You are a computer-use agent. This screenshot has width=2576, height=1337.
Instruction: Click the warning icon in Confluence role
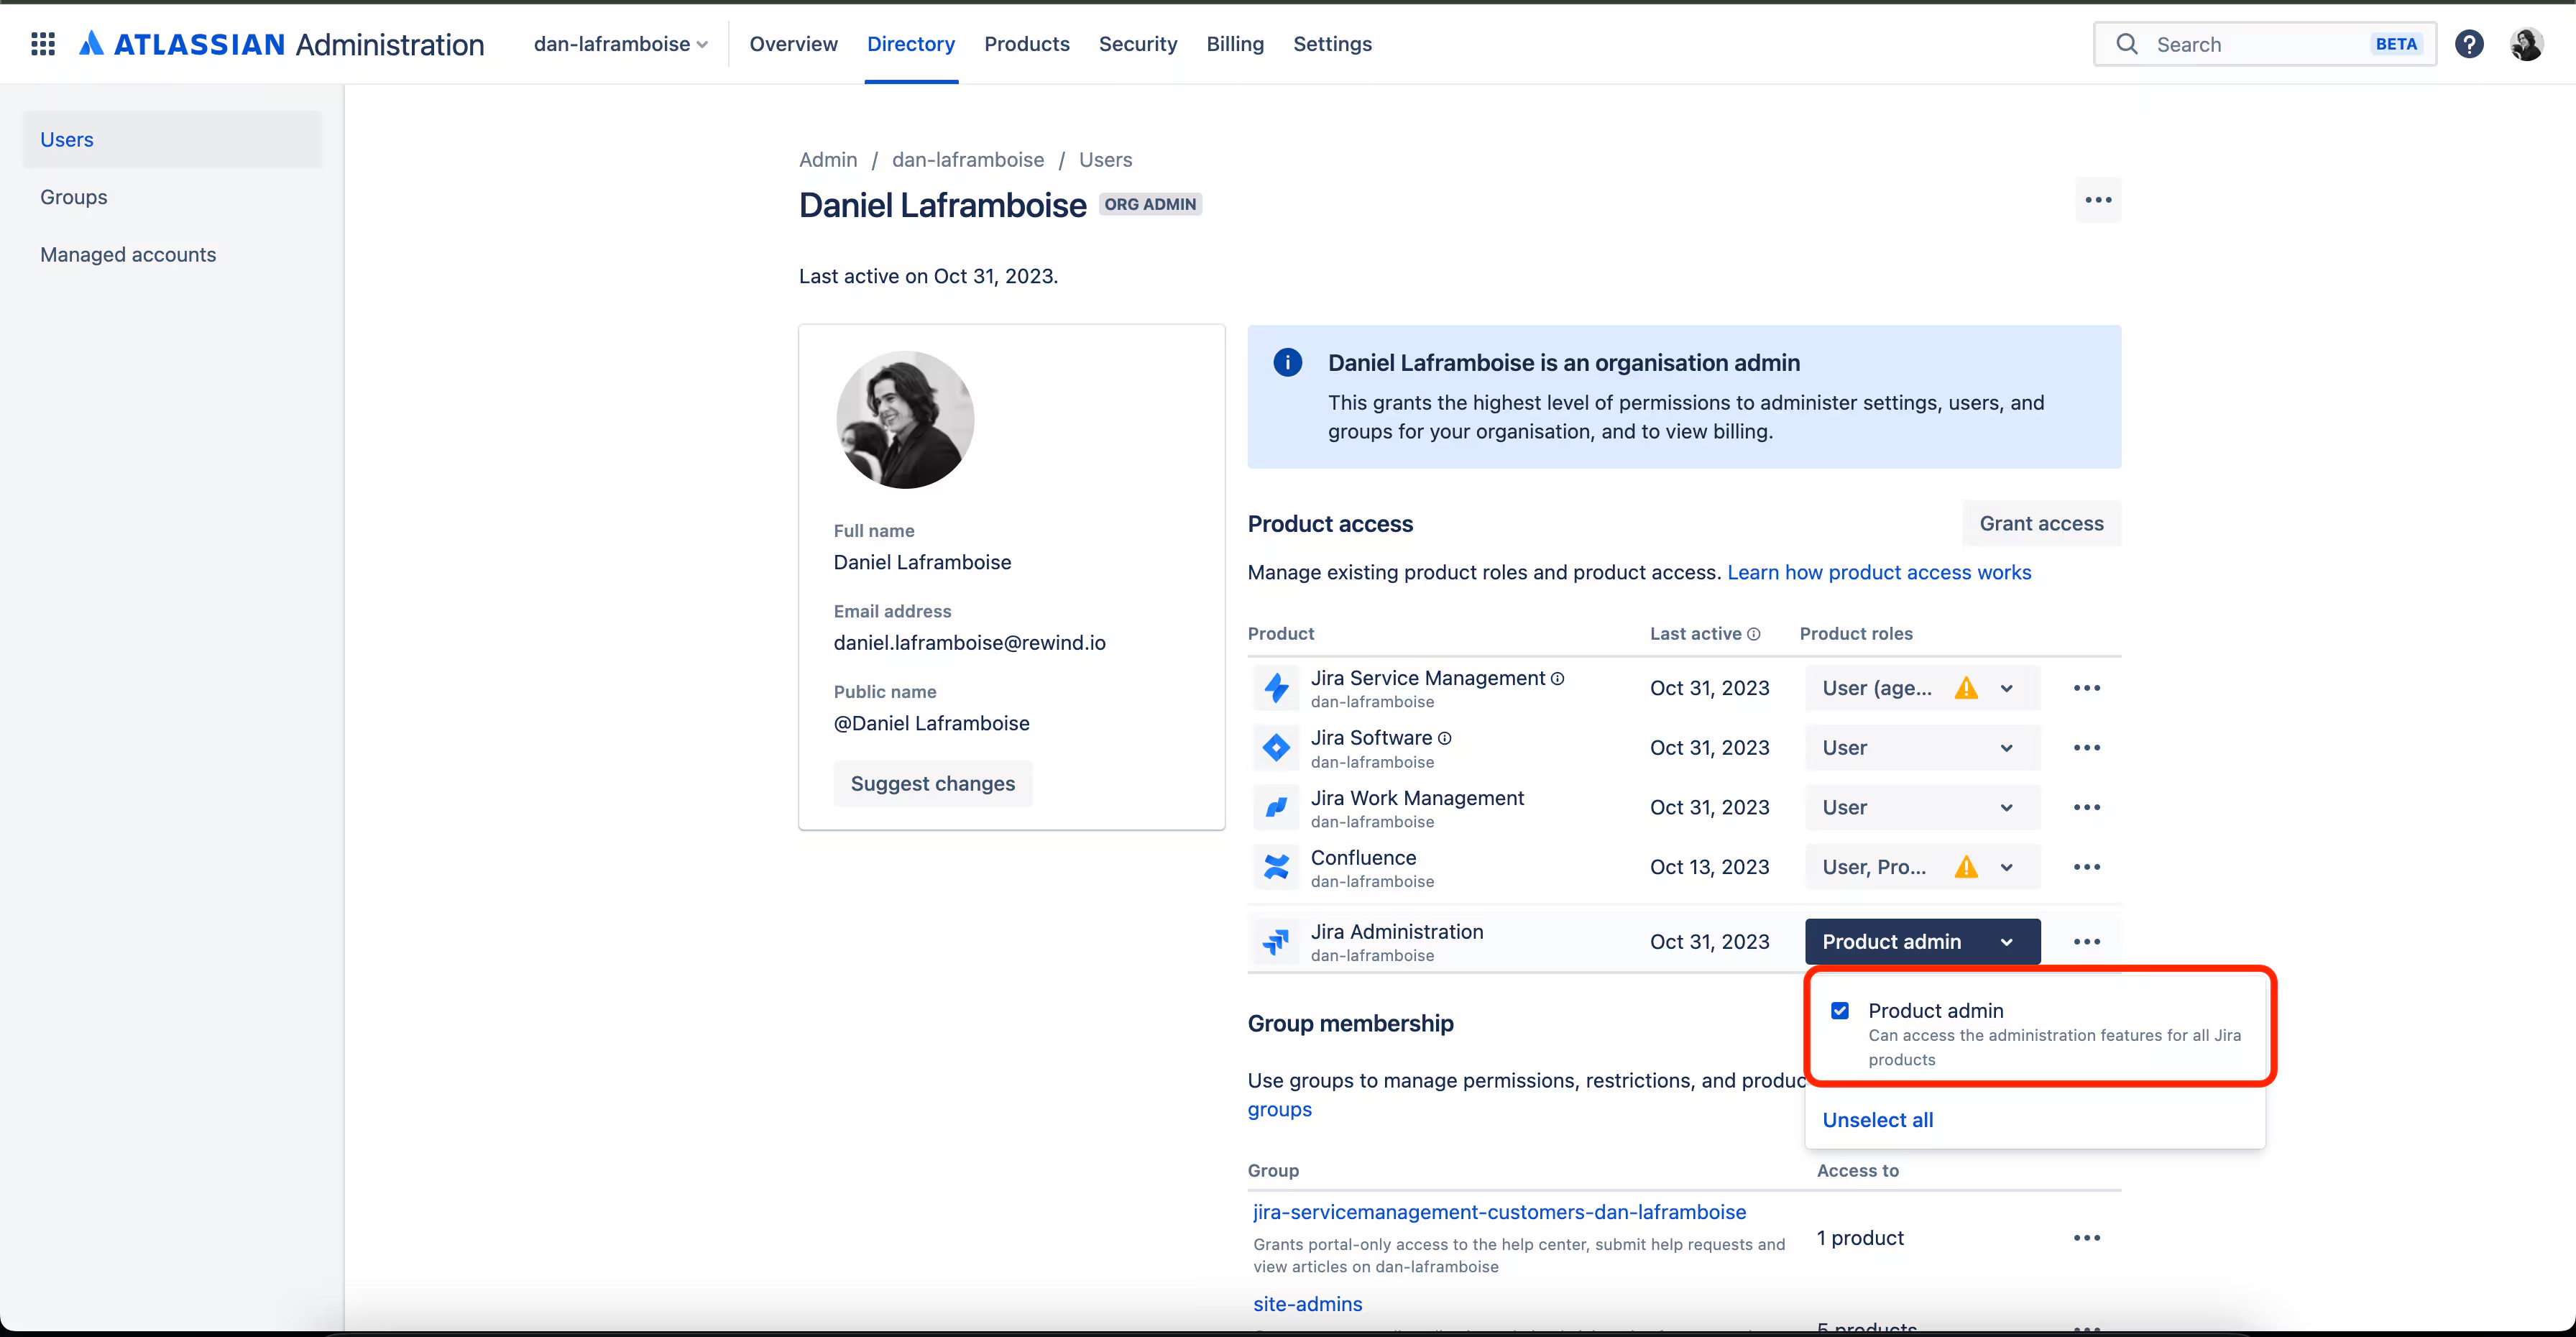[1966, 867]
